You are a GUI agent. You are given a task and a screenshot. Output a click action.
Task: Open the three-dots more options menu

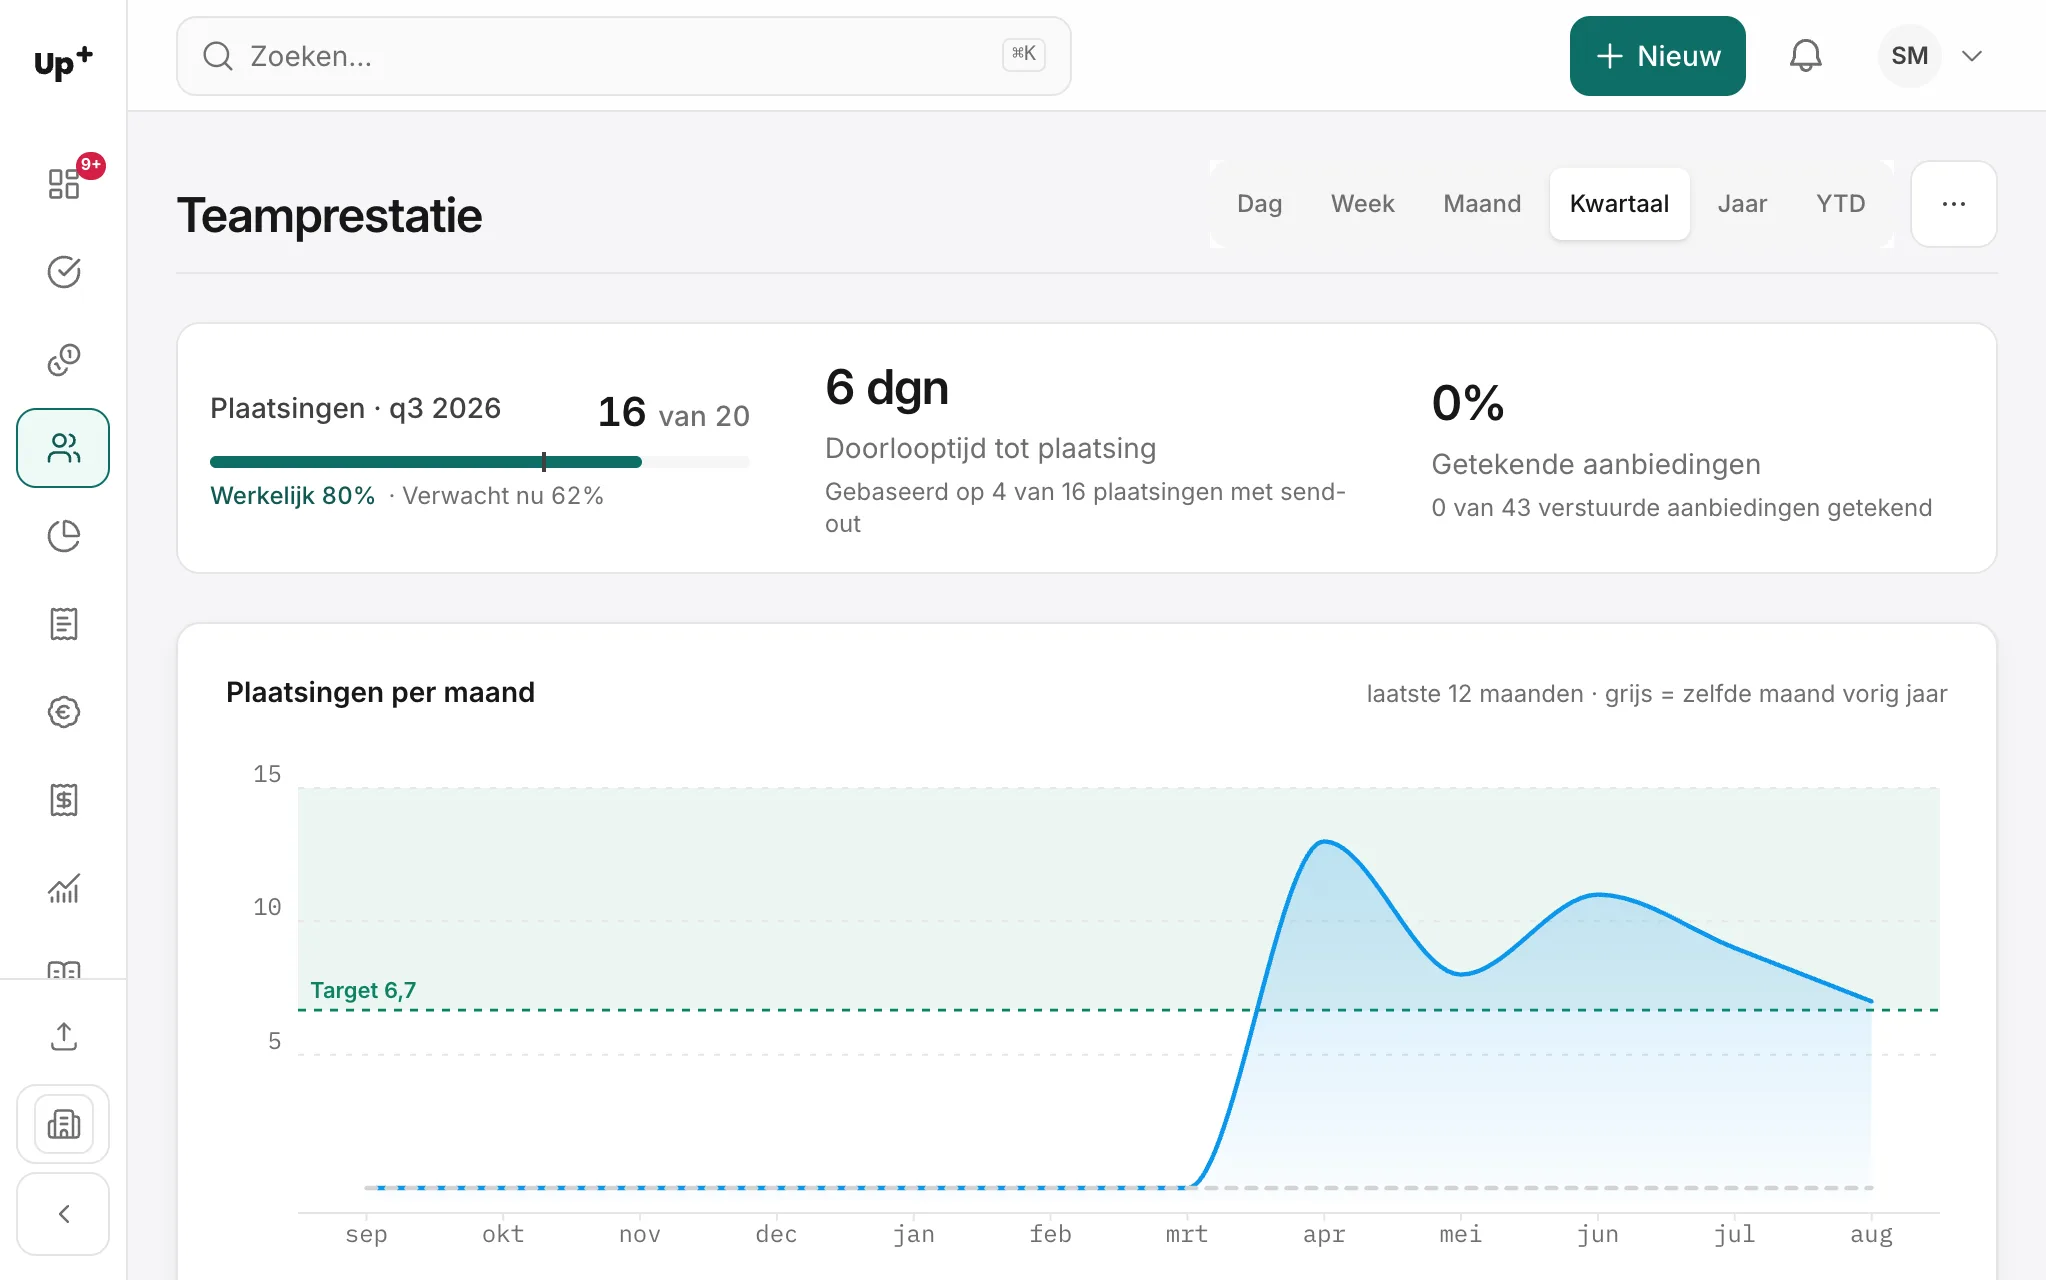pyautogui.click(x=1953, y=204)
